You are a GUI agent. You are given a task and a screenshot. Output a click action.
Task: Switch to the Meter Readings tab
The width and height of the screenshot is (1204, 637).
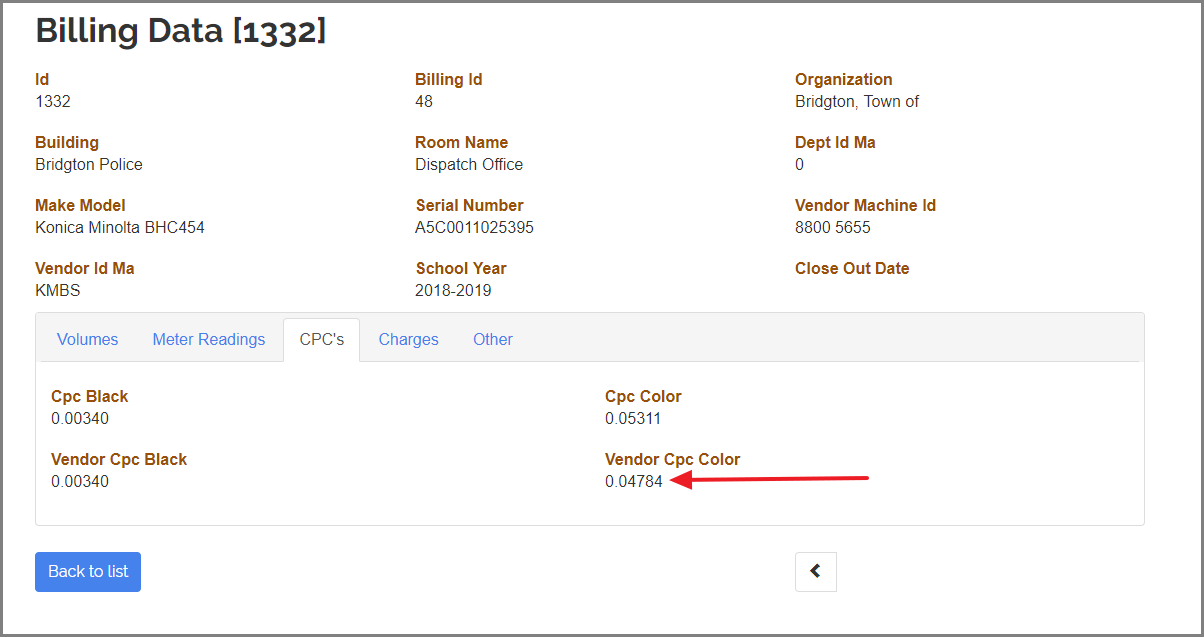coord(208,340)
